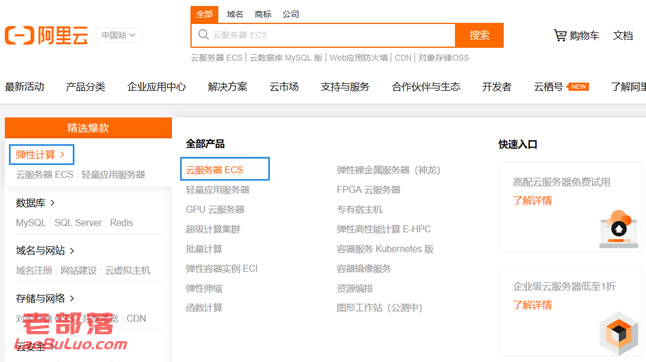Click the 域名注册 sidebar link

pos(34,270)
